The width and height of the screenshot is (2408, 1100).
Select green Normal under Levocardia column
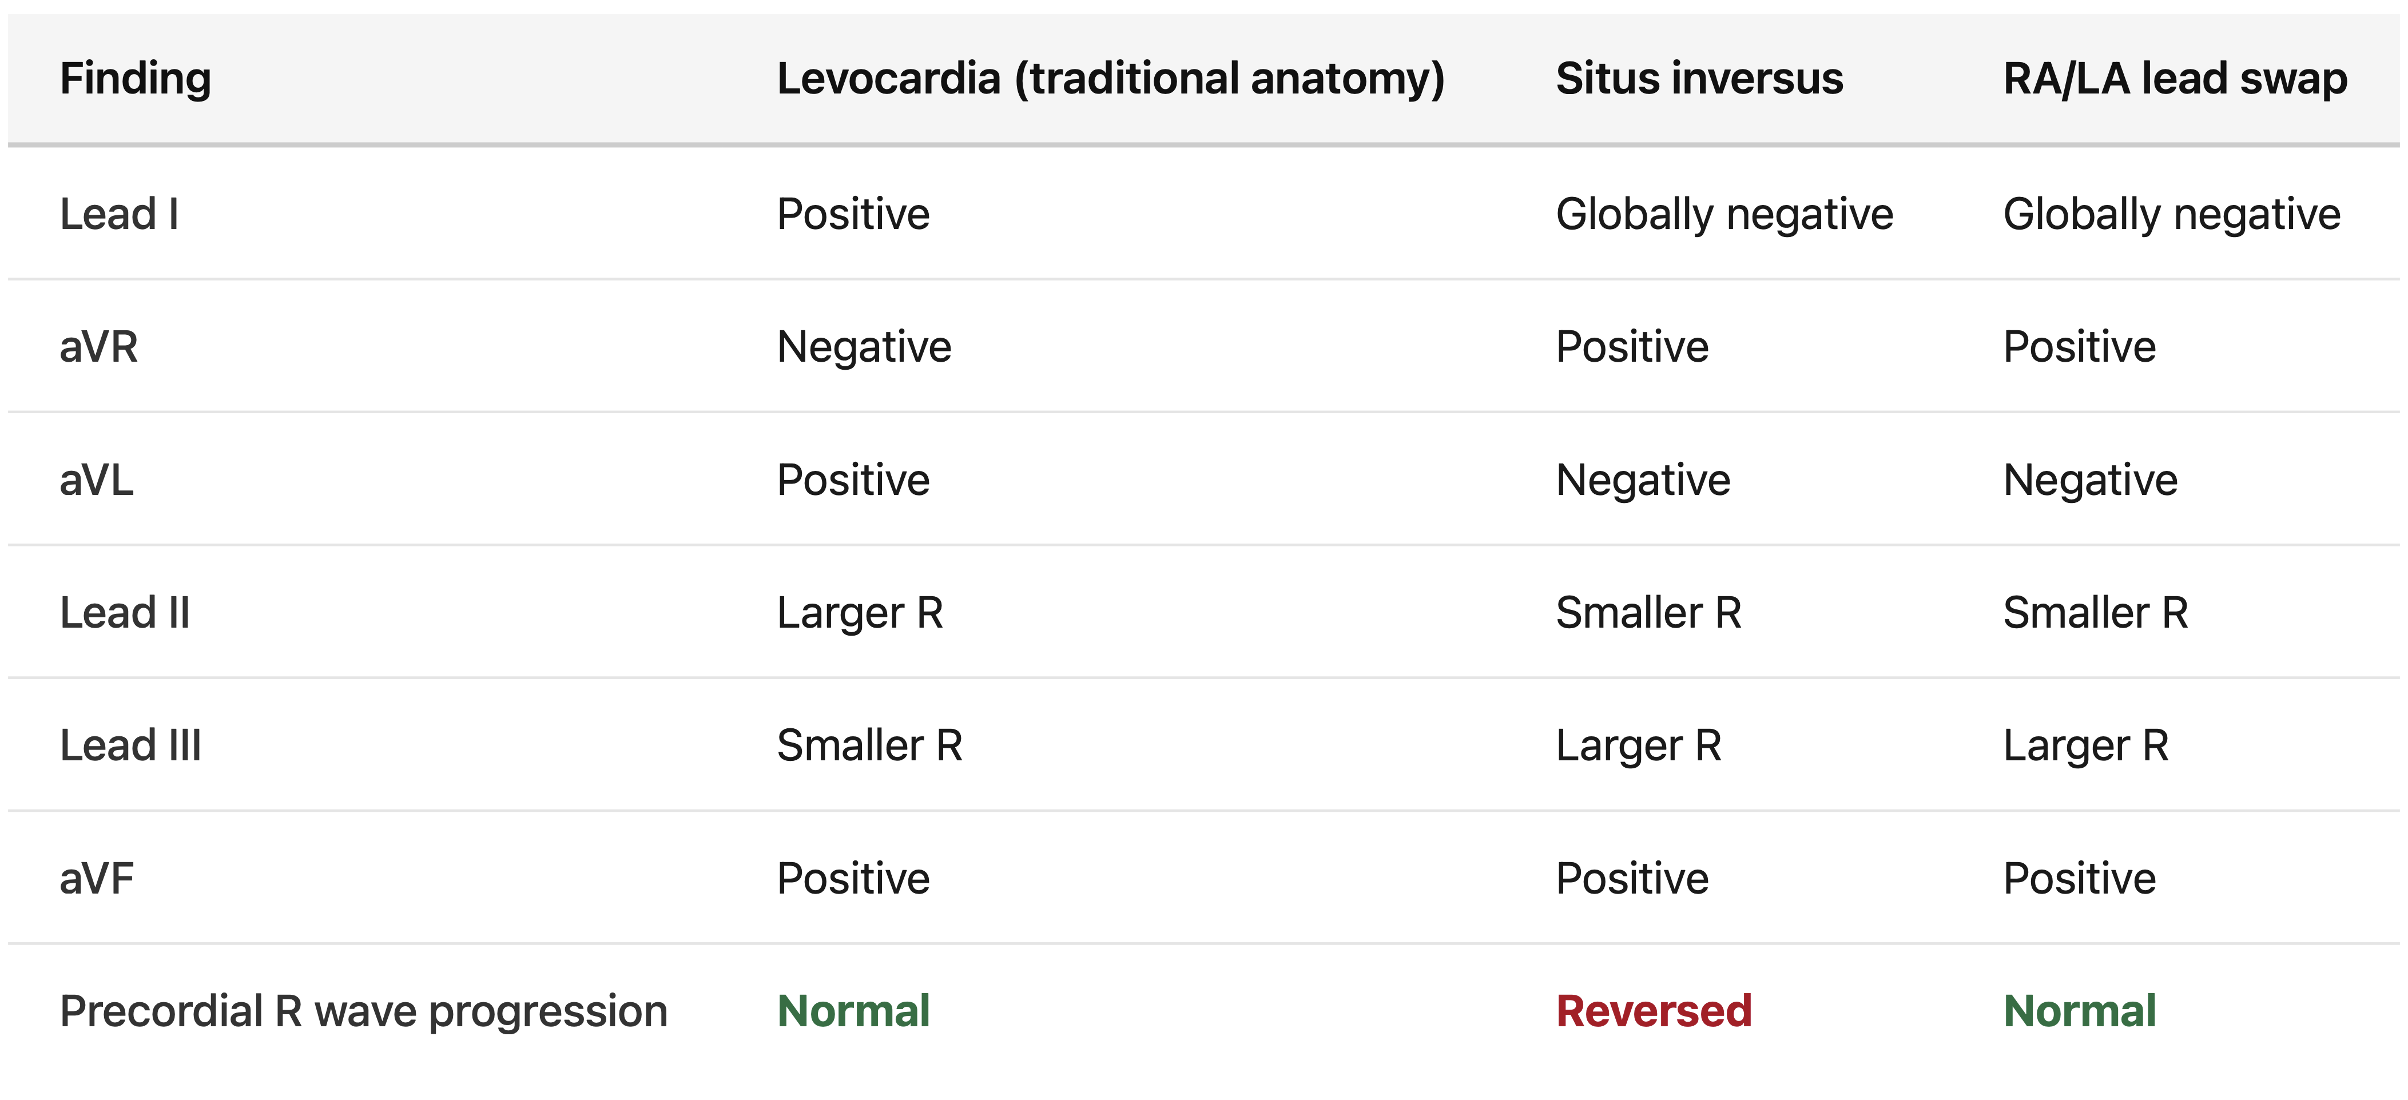pyautogui.click(x=853, y=1012)
